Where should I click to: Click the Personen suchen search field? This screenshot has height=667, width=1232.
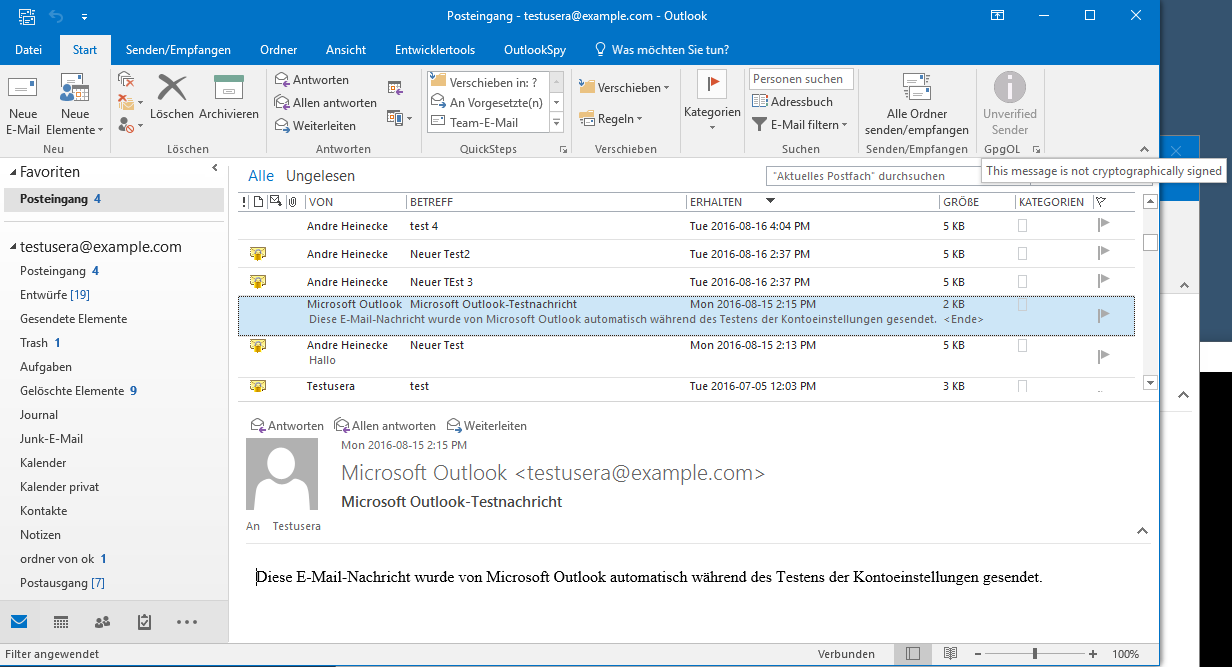pyautogui.click(x=801, y=79)
